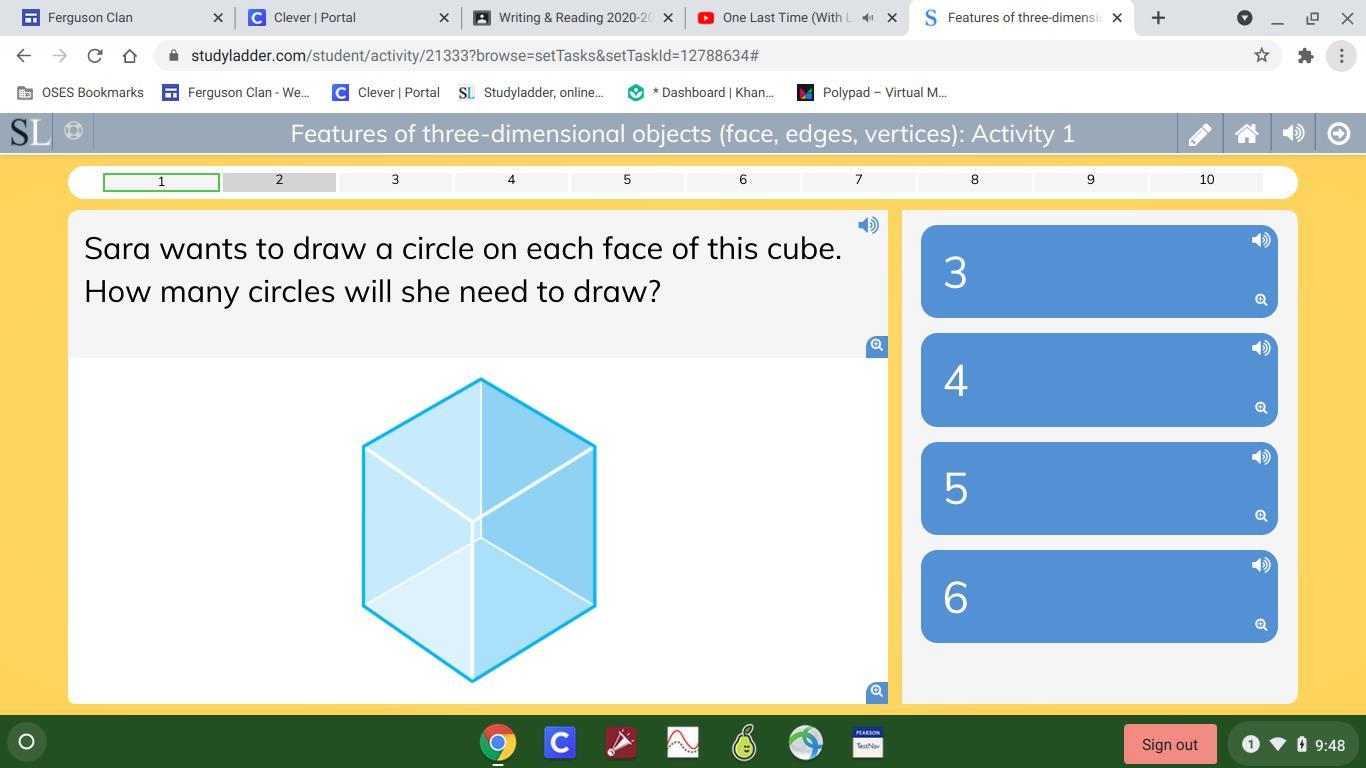Viewport: 1366px width, 768px height.
Task: Open Studyladder bookmark
Action: coord(531,92)
